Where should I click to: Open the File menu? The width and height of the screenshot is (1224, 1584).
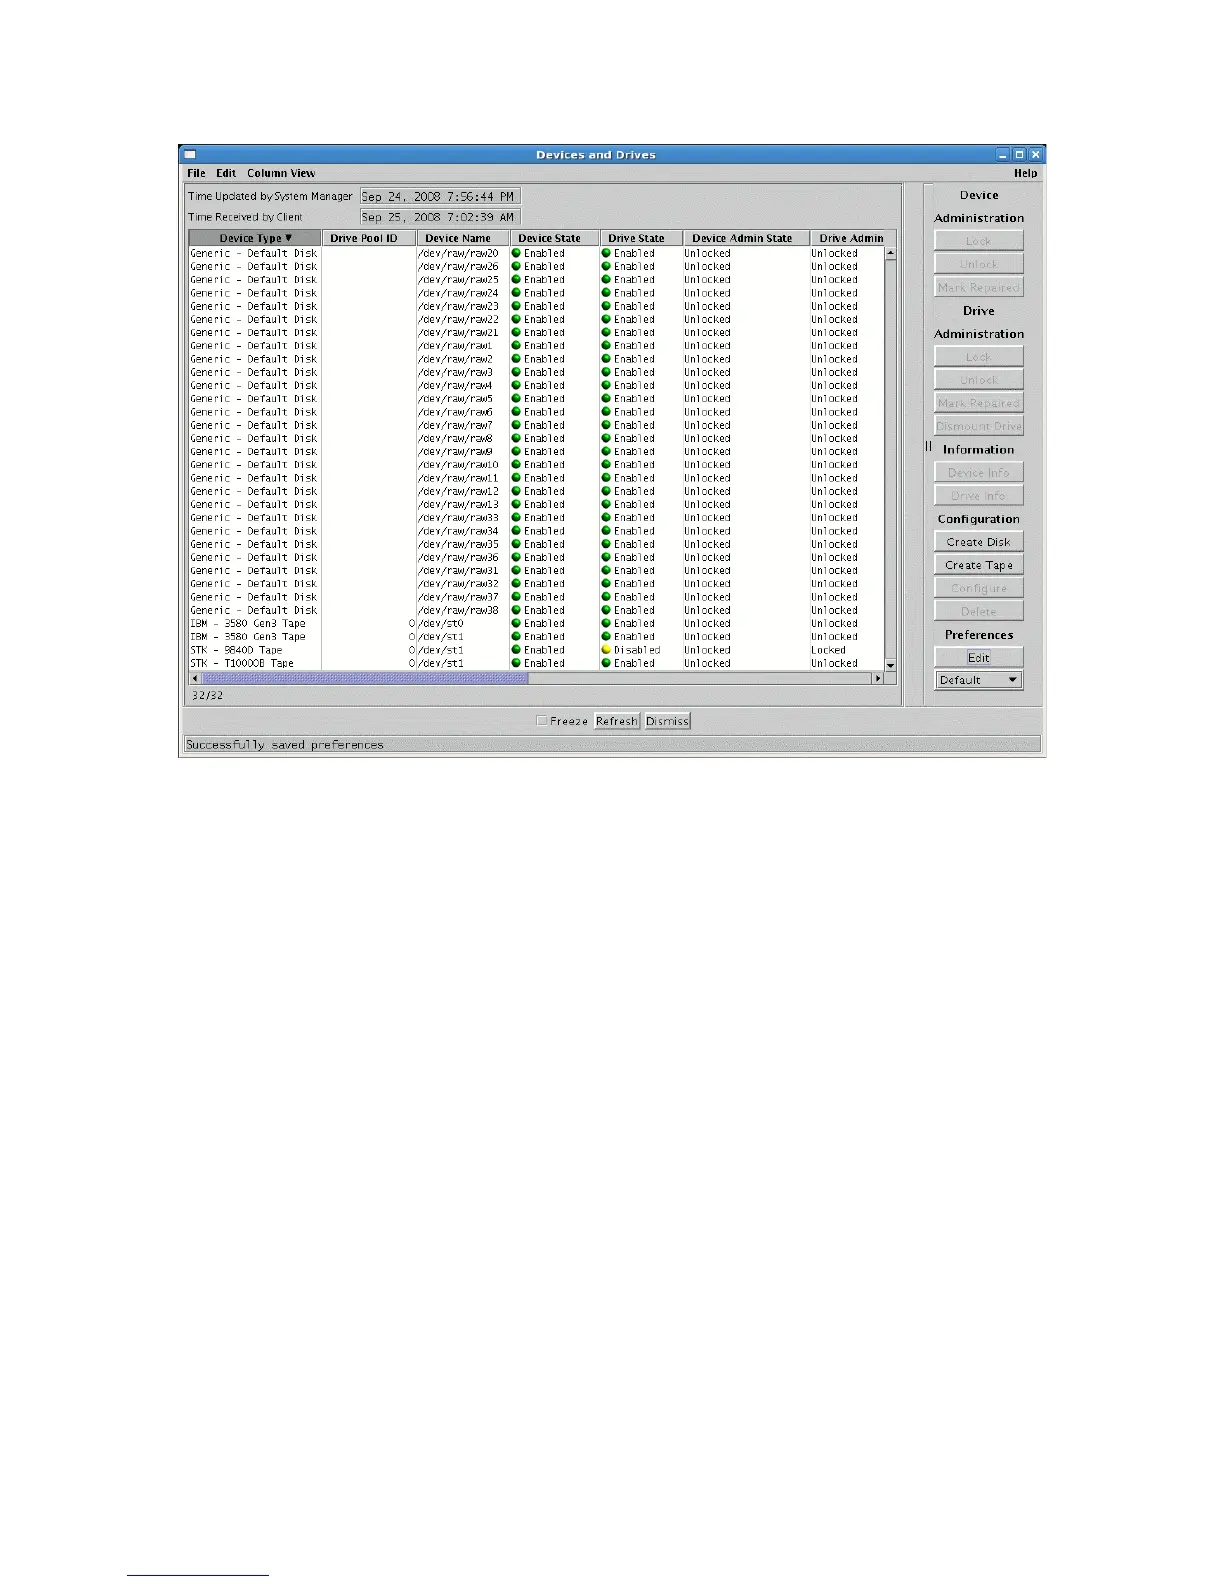pyautogui.click(x=196, y=173)
